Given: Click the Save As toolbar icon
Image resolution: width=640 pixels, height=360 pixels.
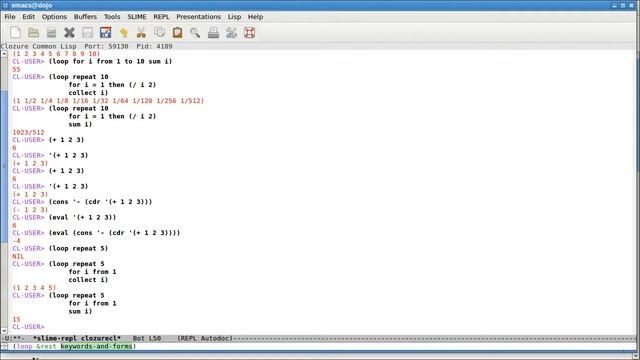Looking at the screenshot, I should pyautogui.click(x=105, y=33).
